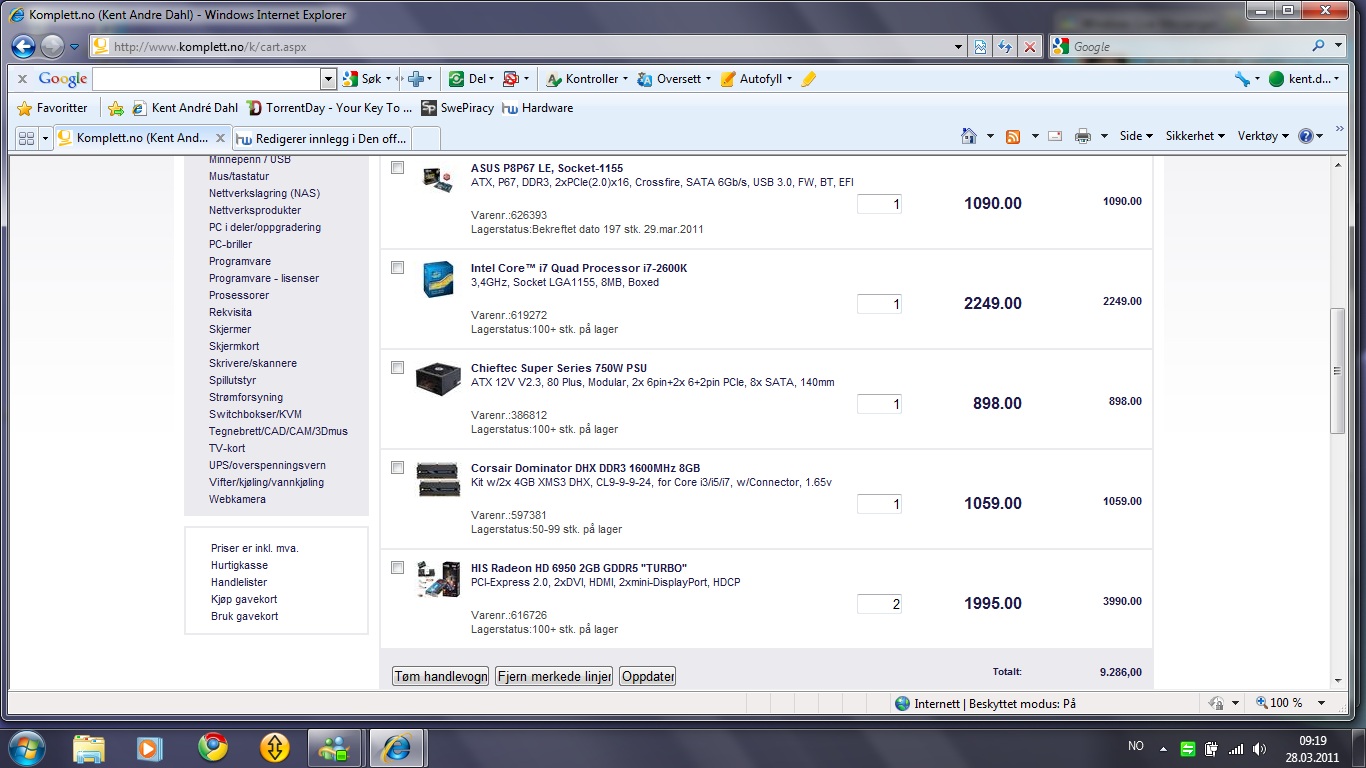Image resolution: width=1366 pixels, height=768 pixels.
Task: Click the compatibility view icon in address bar
Action: pos(981,47)
